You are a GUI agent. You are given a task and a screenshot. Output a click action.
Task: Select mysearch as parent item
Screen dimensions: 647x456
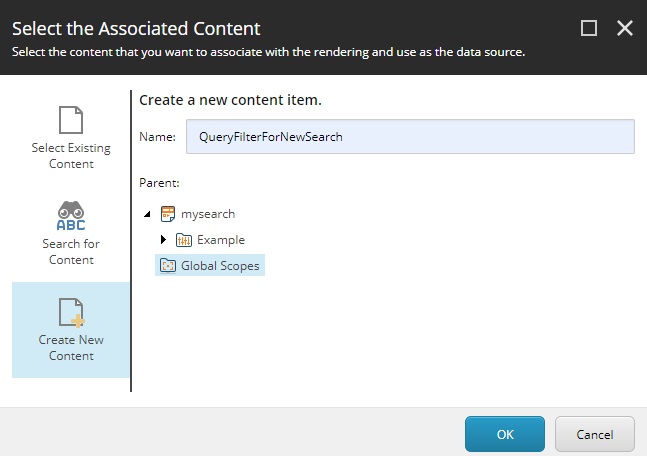[x=208, y=214]
